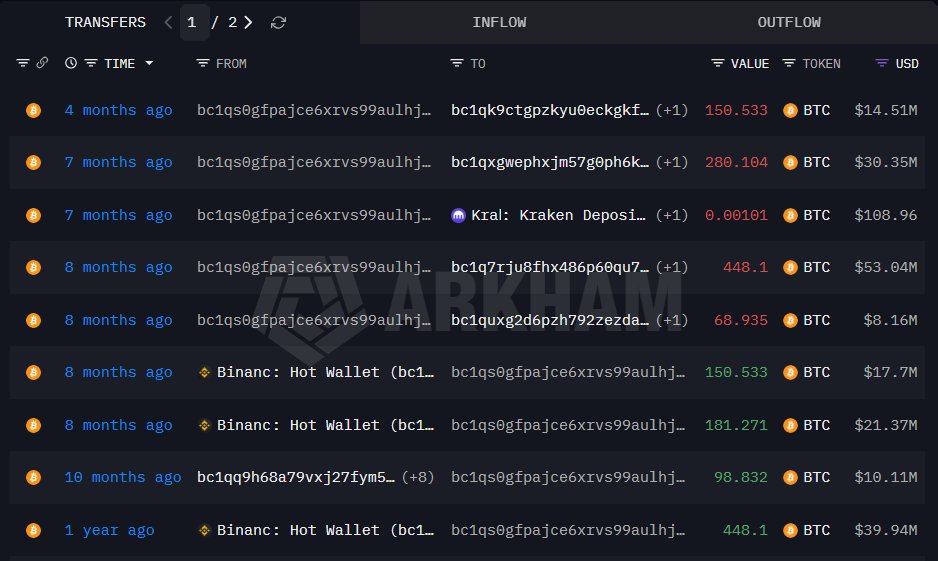
Task: Switch to INFLOW tab
Action: click(x=499, y=22)
